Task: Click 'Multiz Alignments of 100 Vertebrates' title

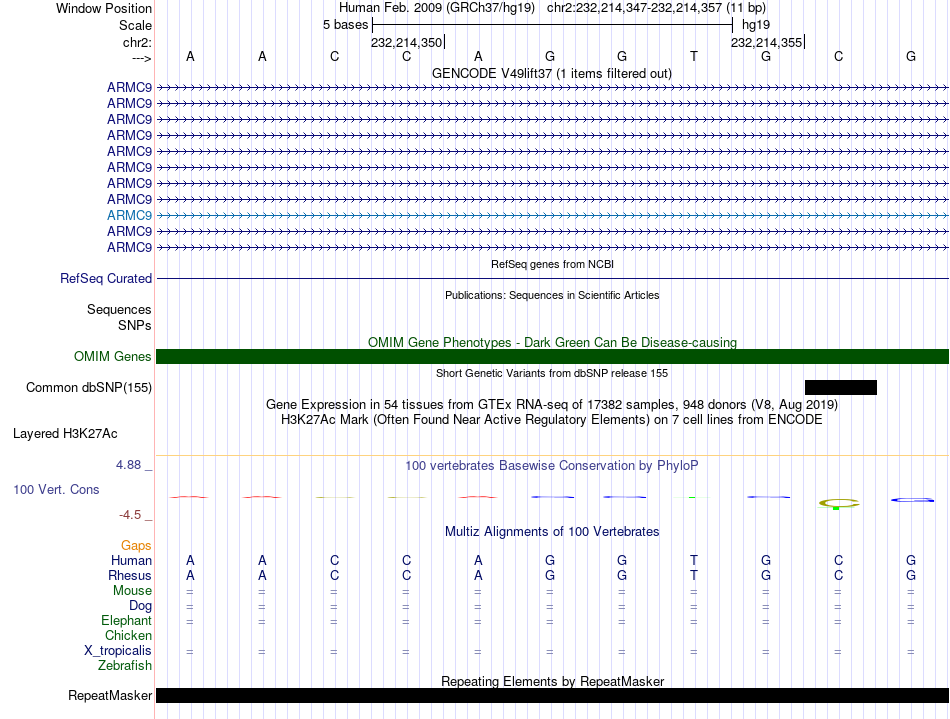Action: click(x=552, y=531)
